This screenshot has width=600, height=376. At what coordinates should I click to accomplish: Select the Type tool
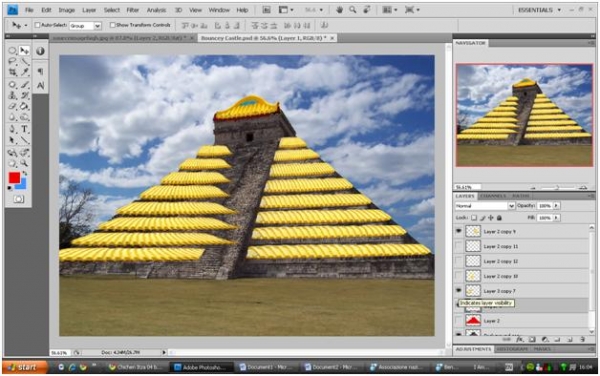25,129
